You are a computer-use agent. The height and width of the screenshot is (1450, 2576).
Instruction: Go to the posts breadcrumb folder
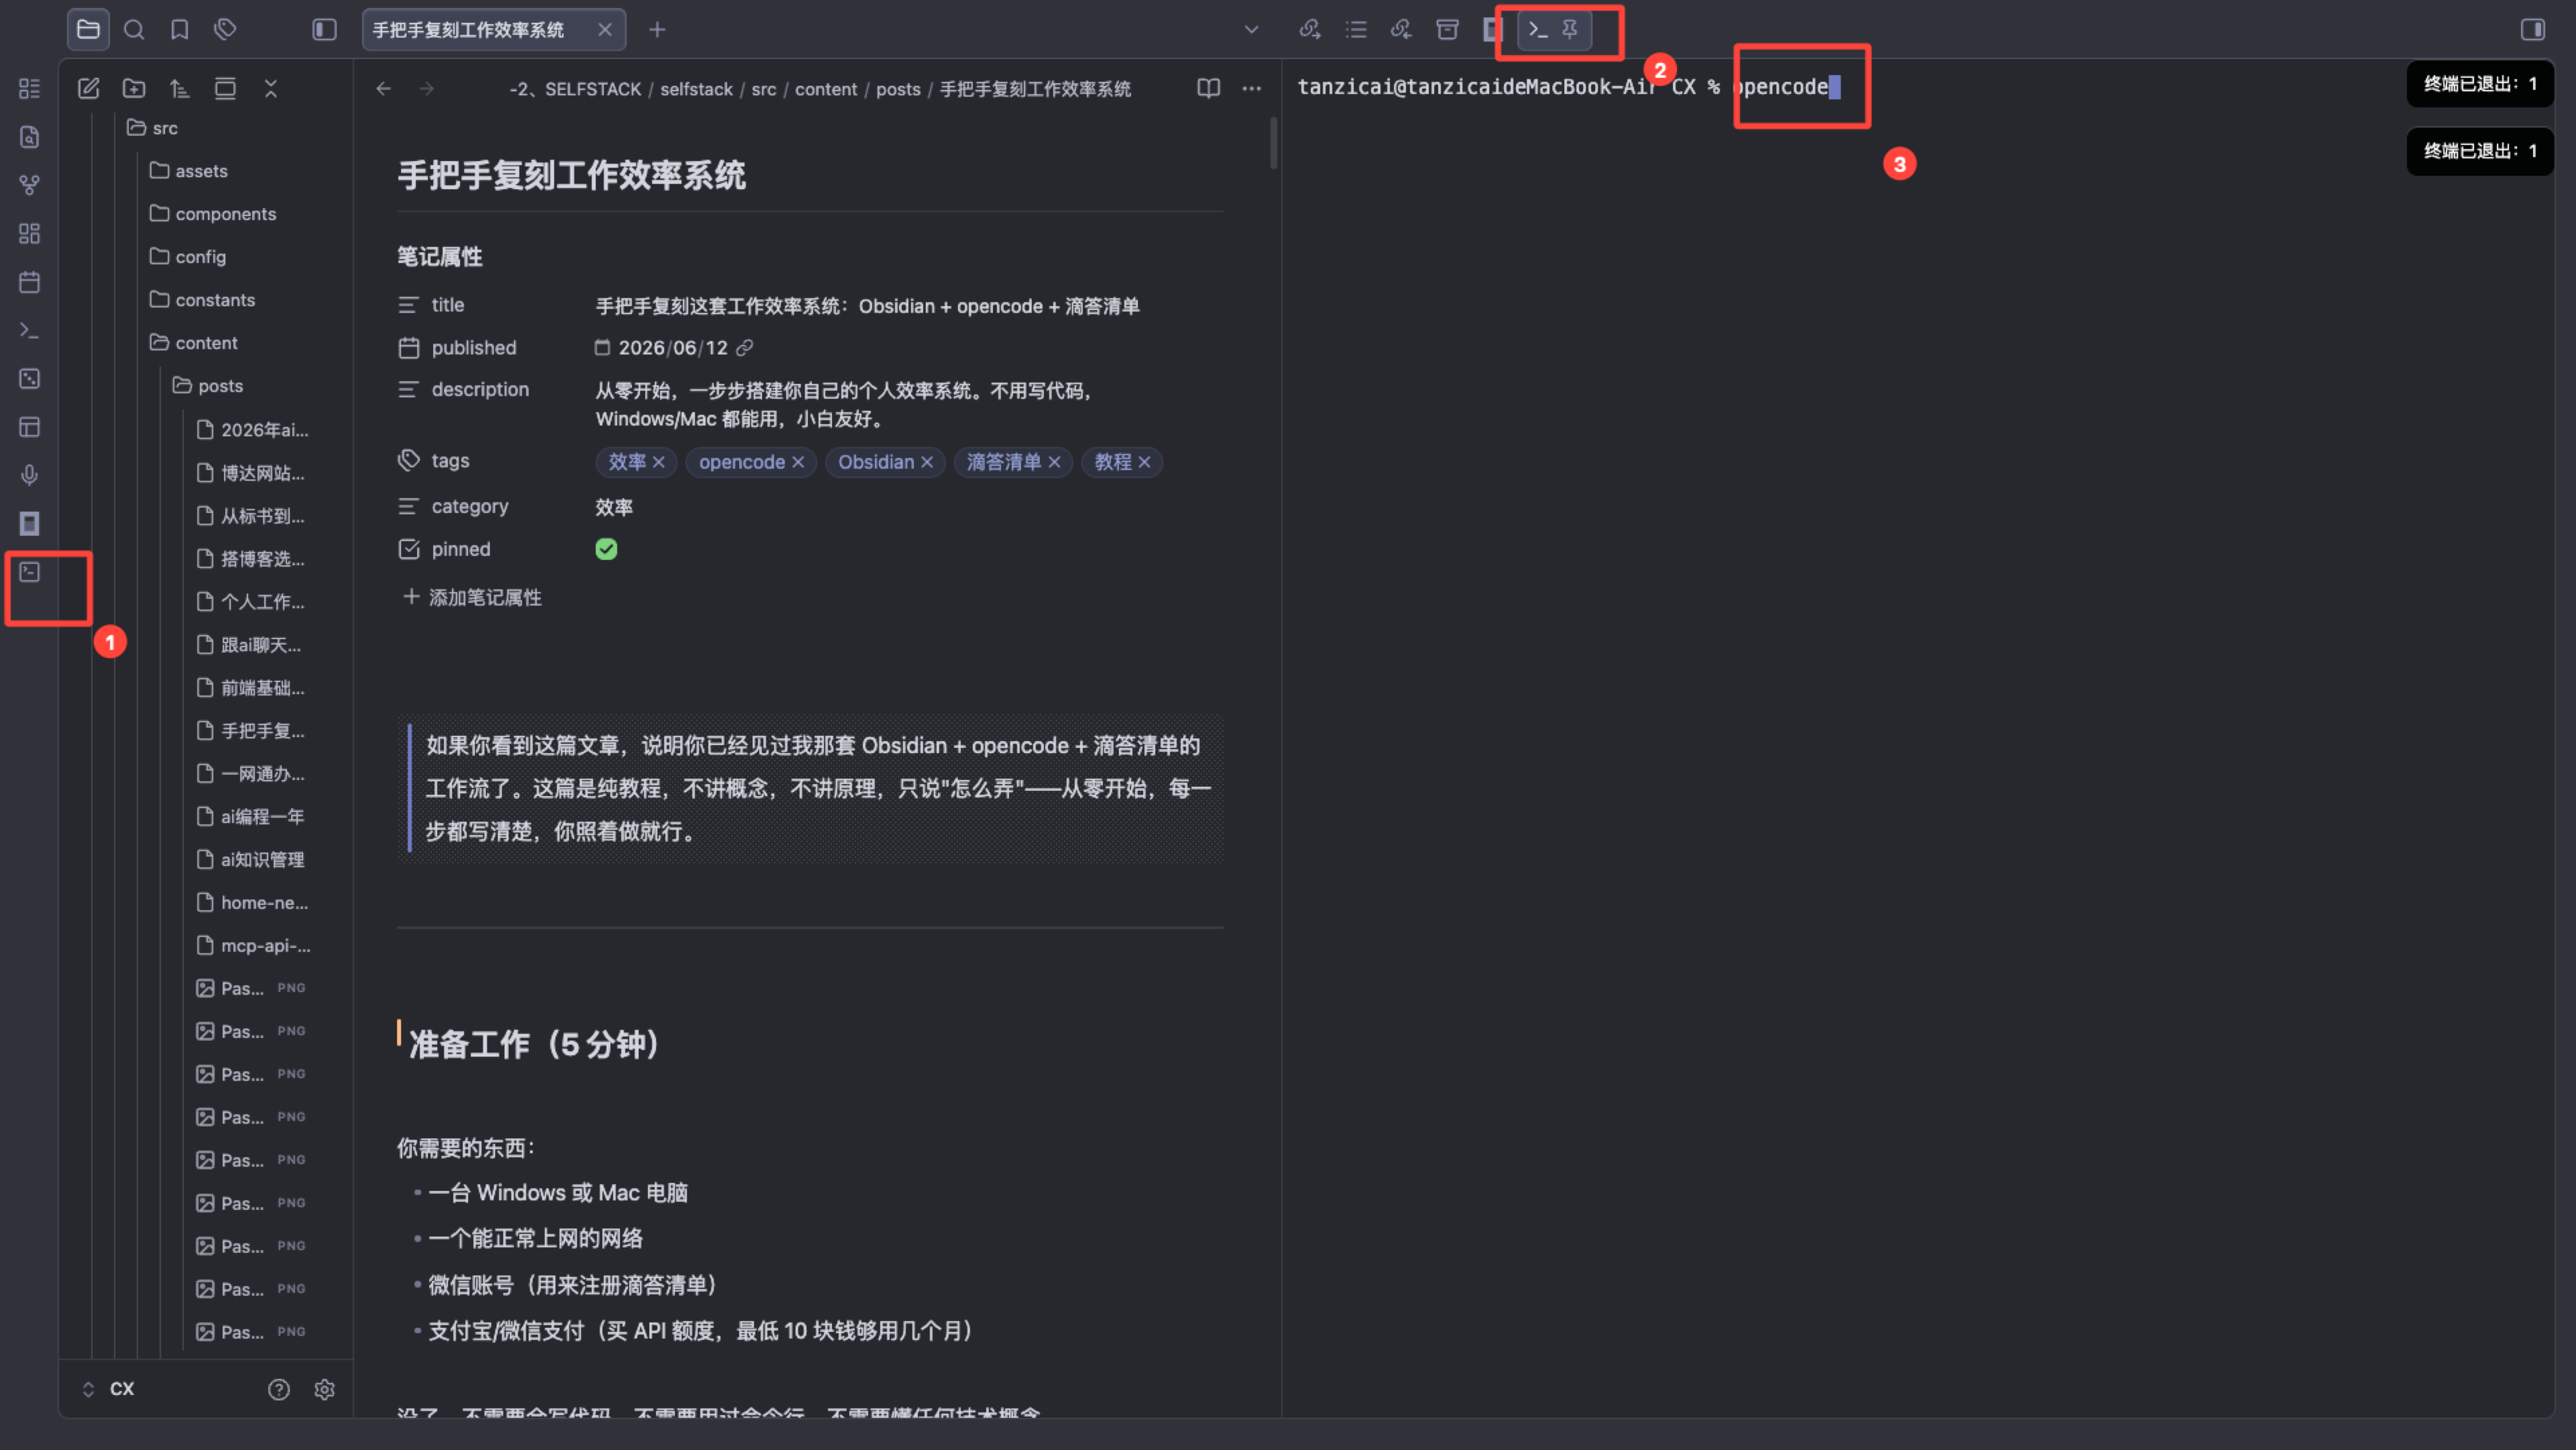[x=898, y=89]
